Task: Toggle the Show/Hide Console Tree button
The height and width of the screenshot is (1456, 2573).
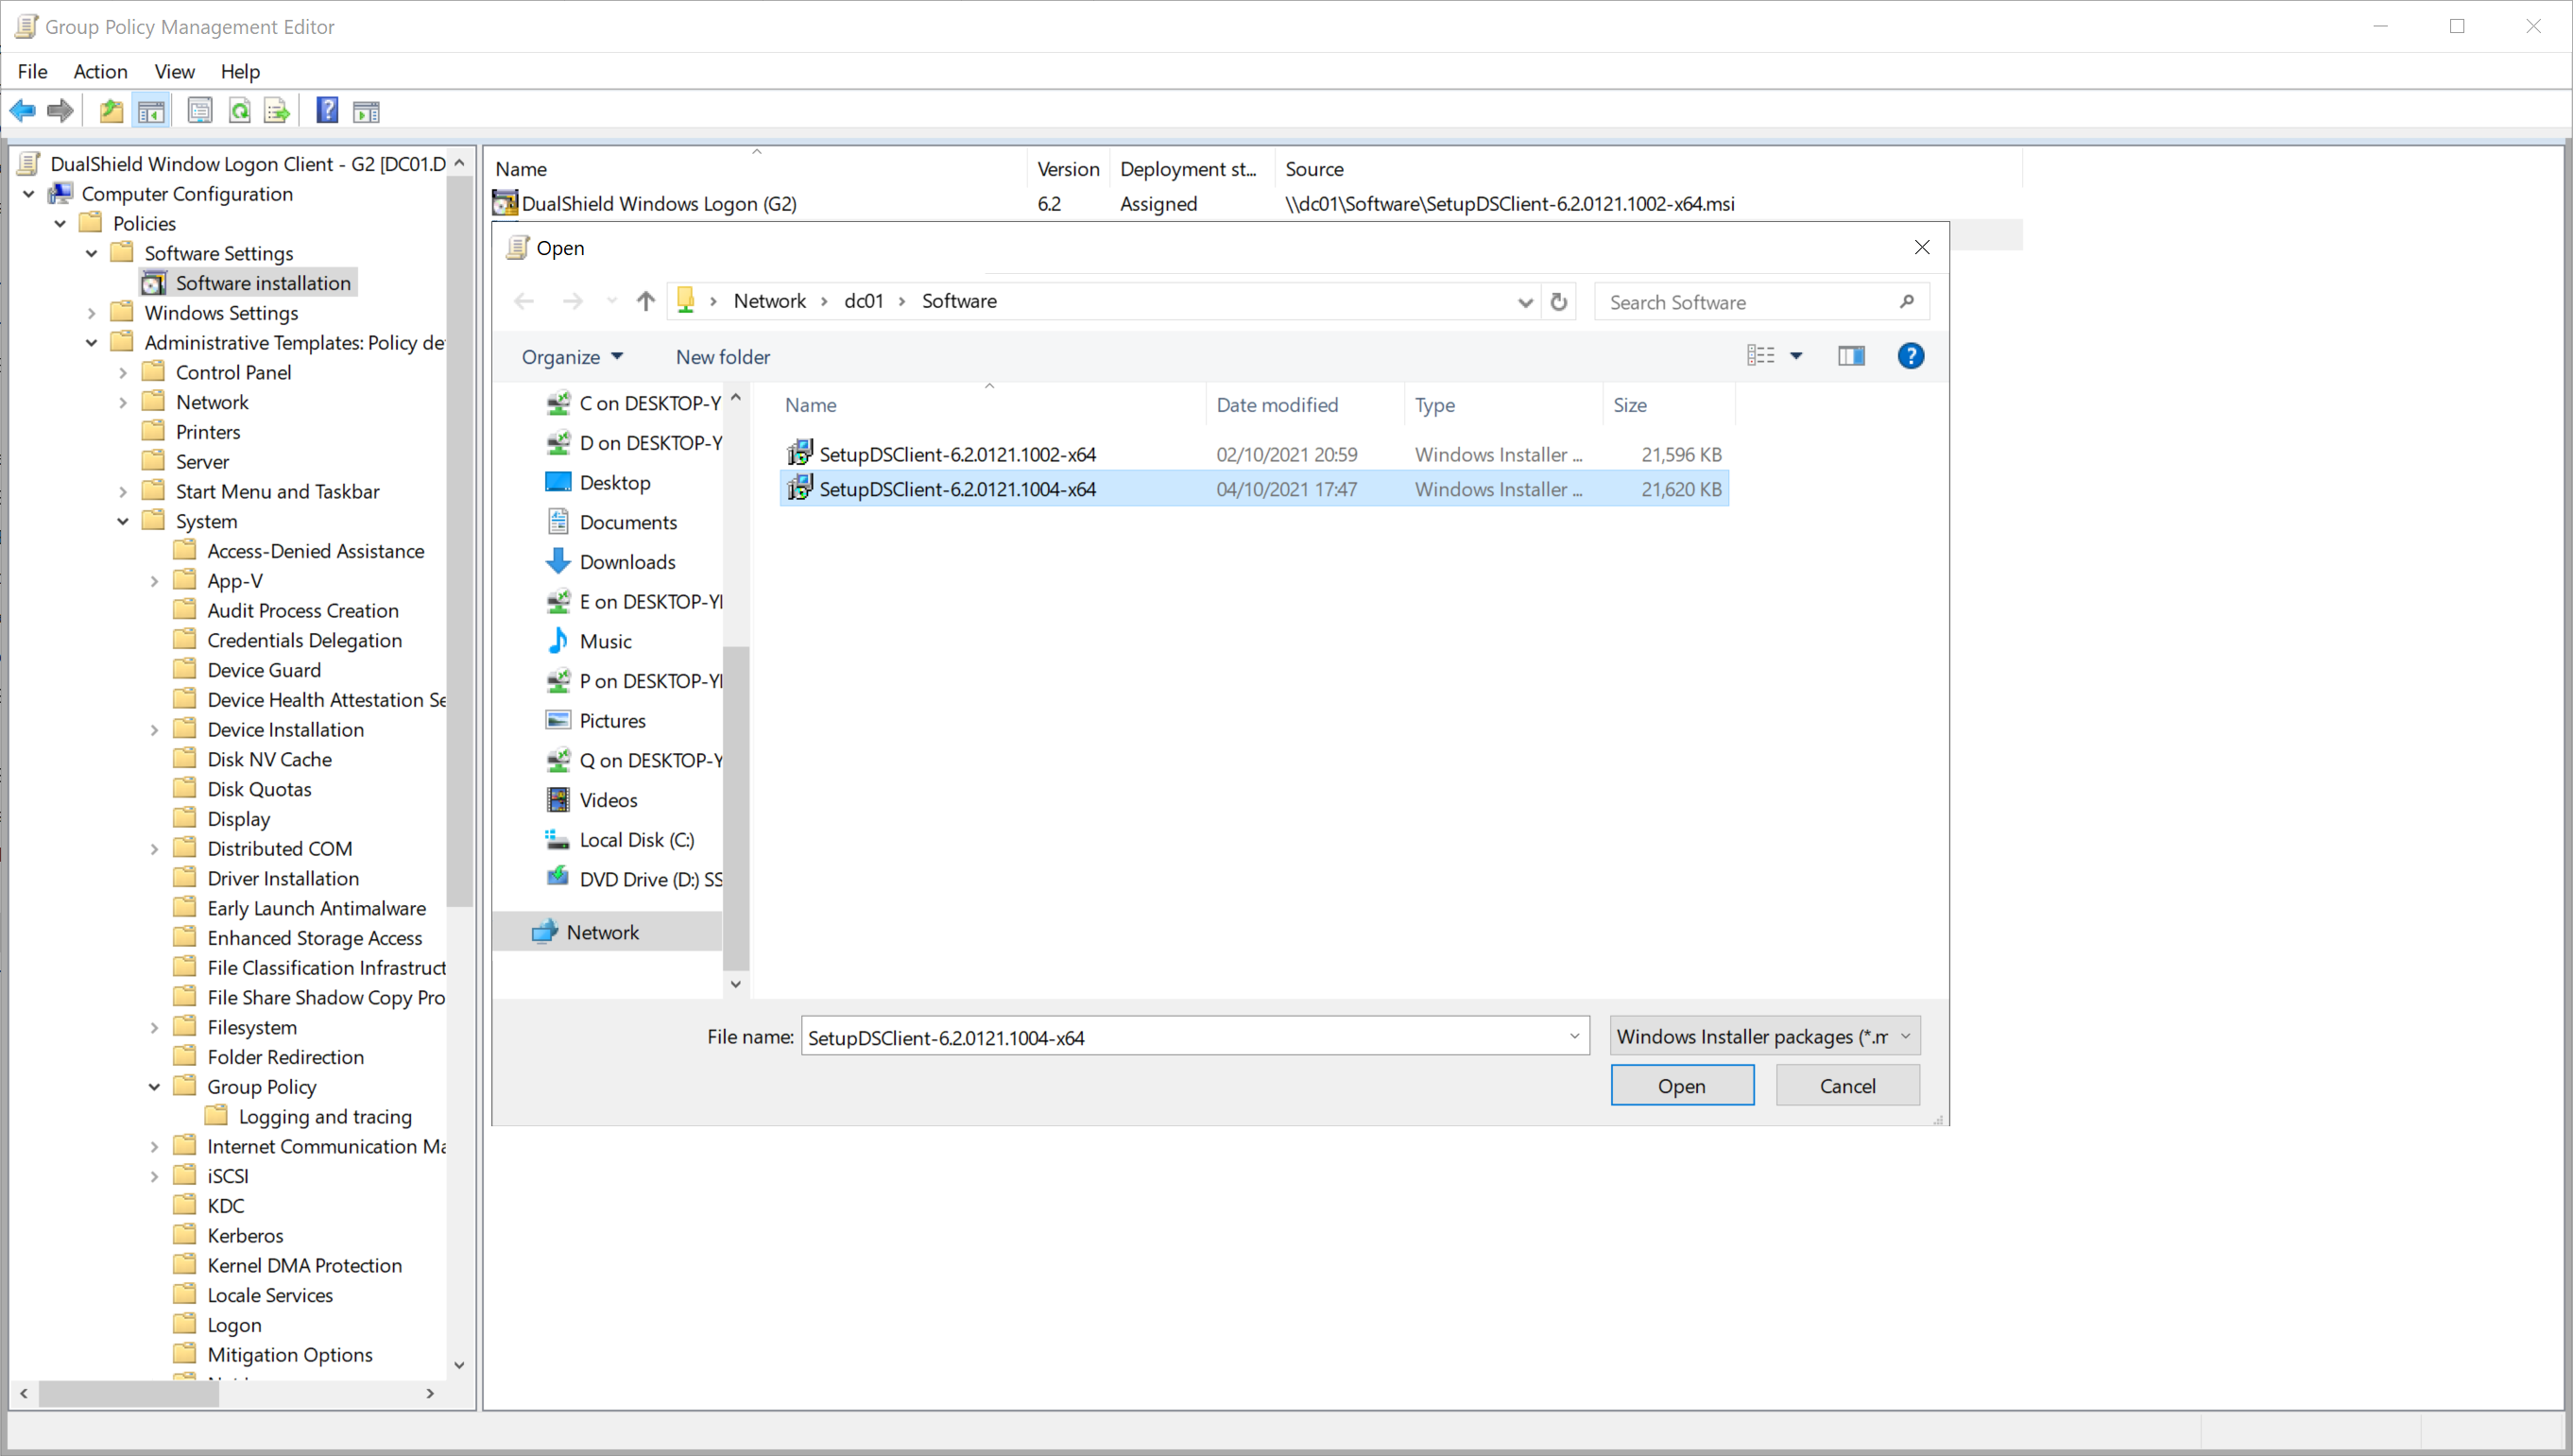Action: click(x=151, y=111)
